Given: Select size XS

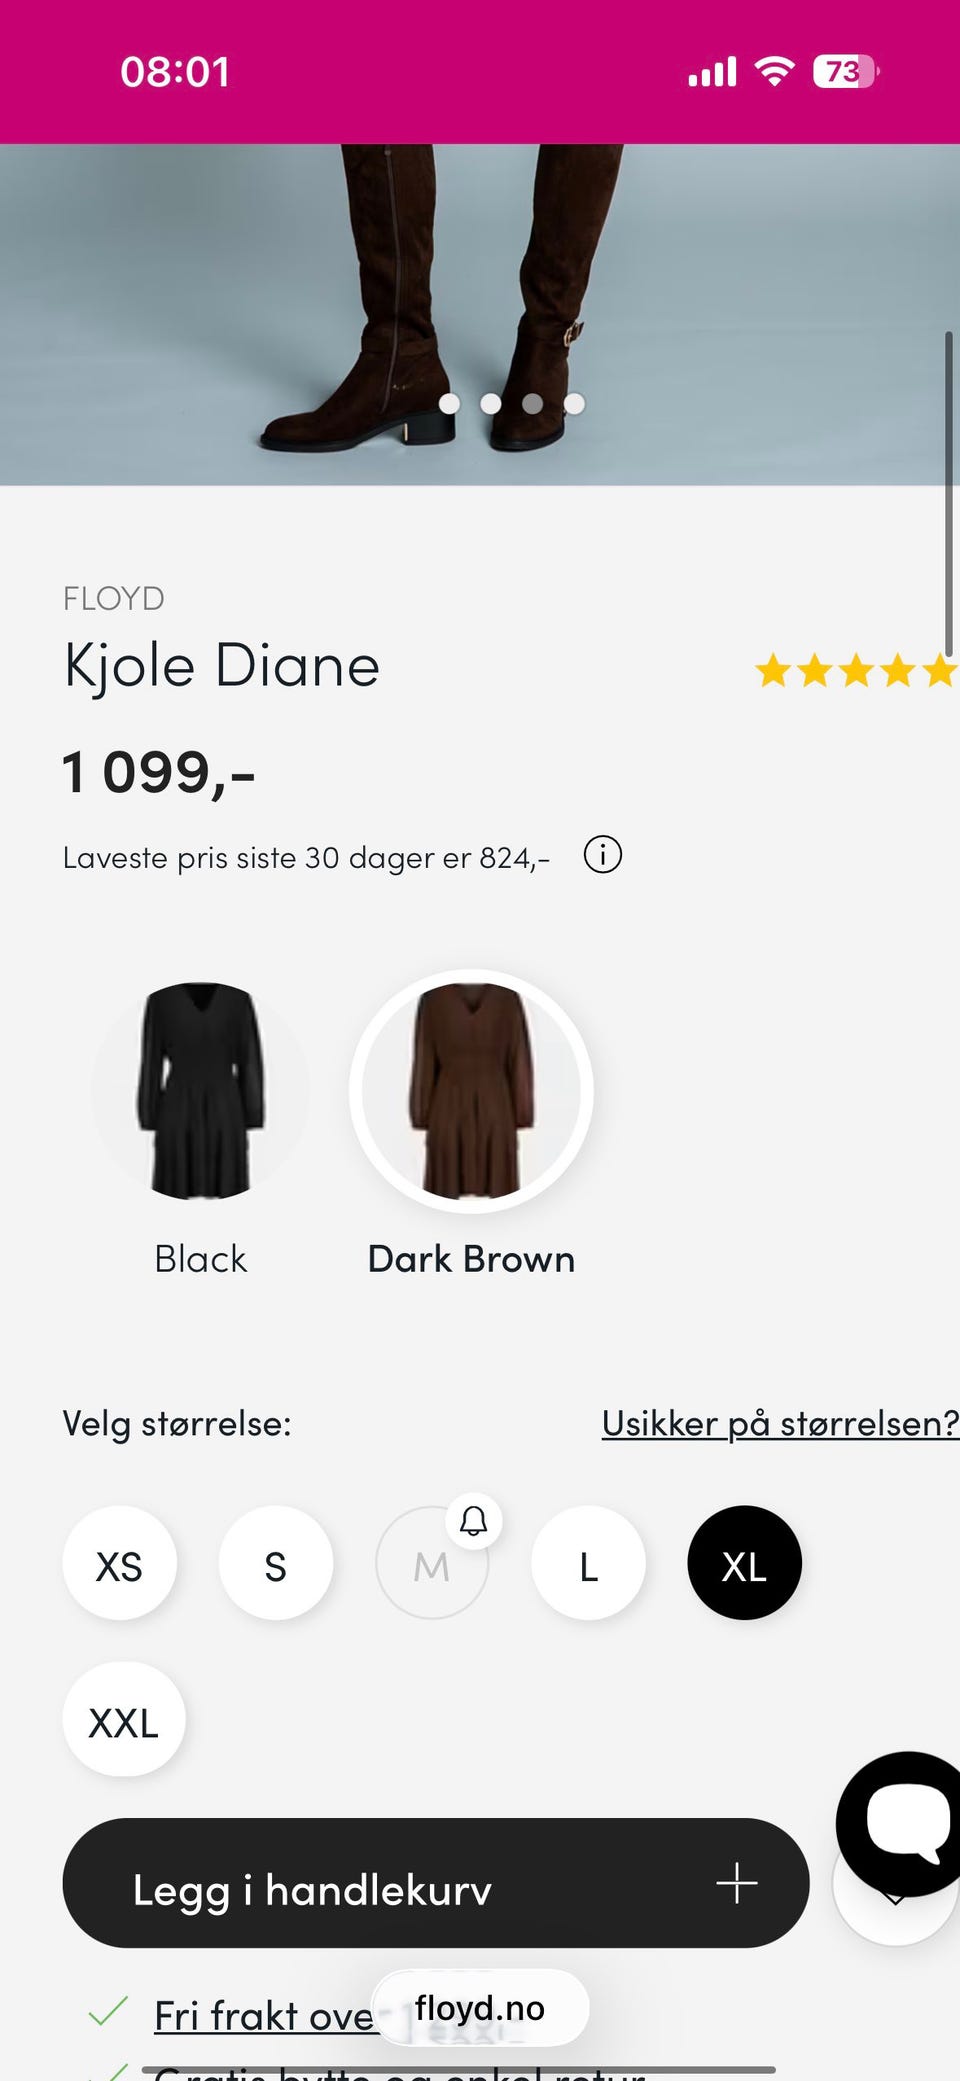Looking at the screenshot, I should 119,1563.
